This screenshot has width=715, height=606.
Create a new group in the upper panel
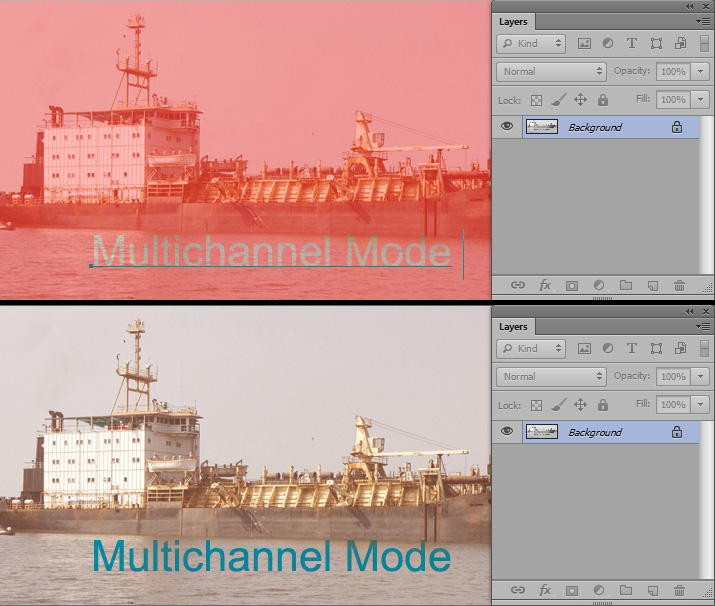coord(626,285)
